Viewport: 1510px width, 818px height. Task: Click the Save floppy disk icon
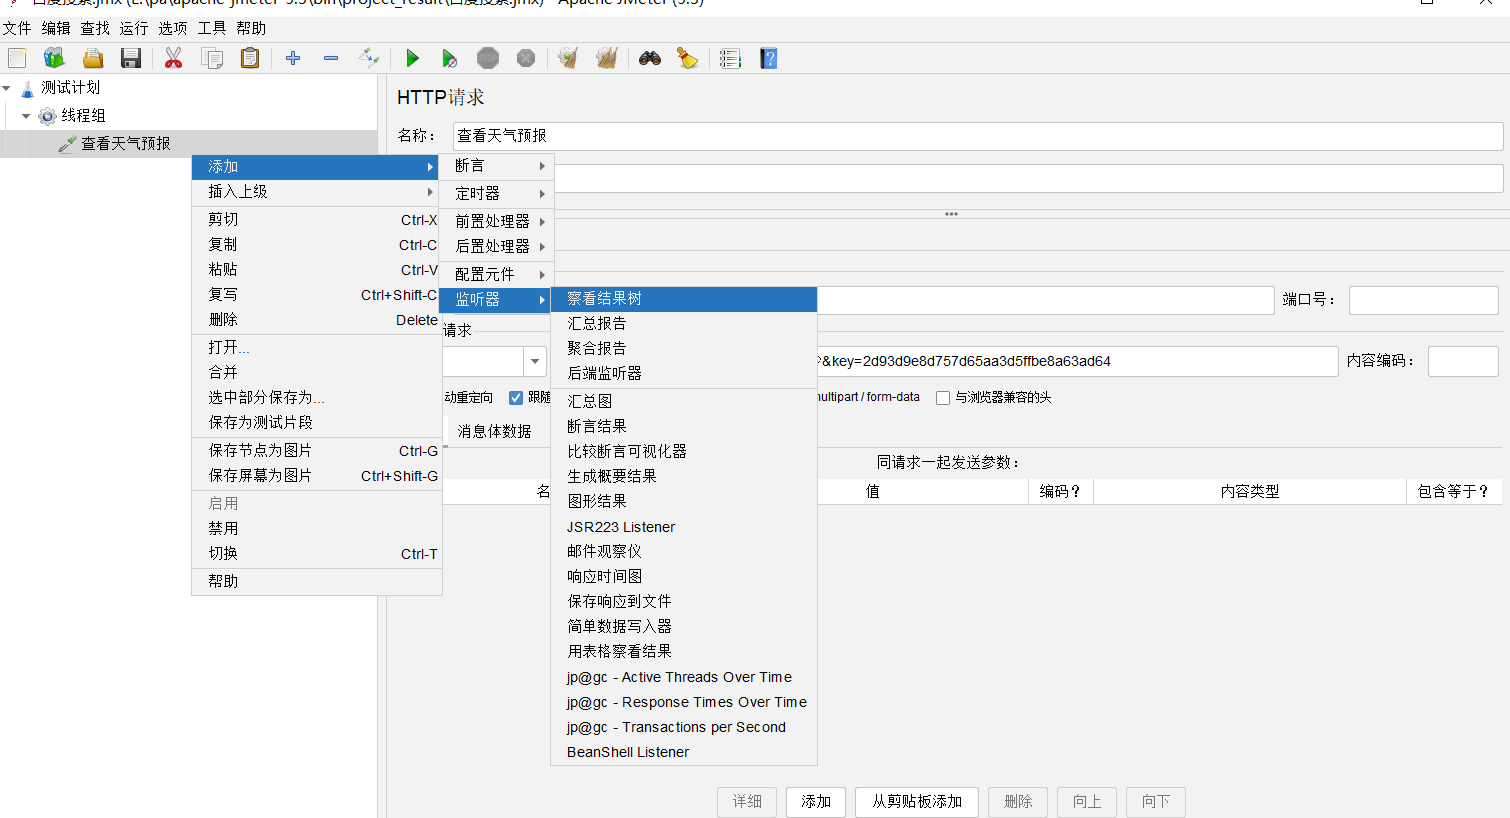coord(131,59)
